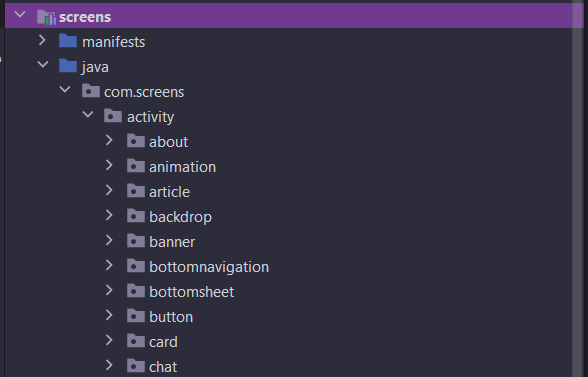
Task: Select the button package label
Action: point(171,317)
